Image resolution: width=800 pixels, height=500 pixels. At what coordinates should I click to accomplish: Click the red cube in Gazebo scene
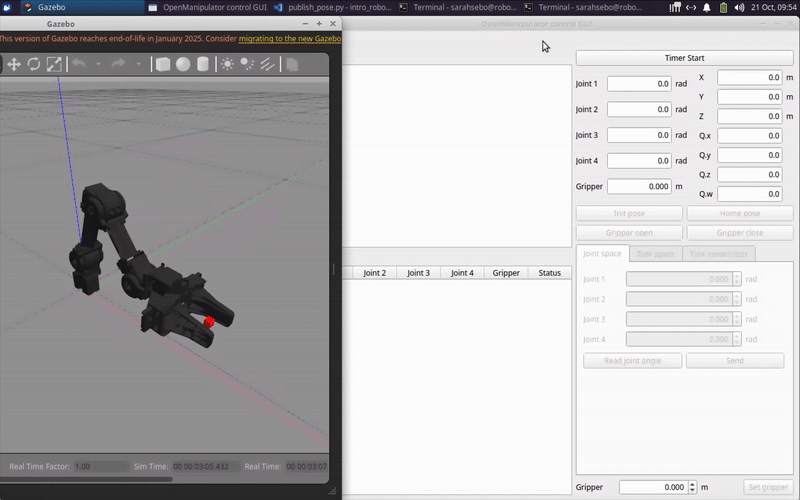[209, 322]
